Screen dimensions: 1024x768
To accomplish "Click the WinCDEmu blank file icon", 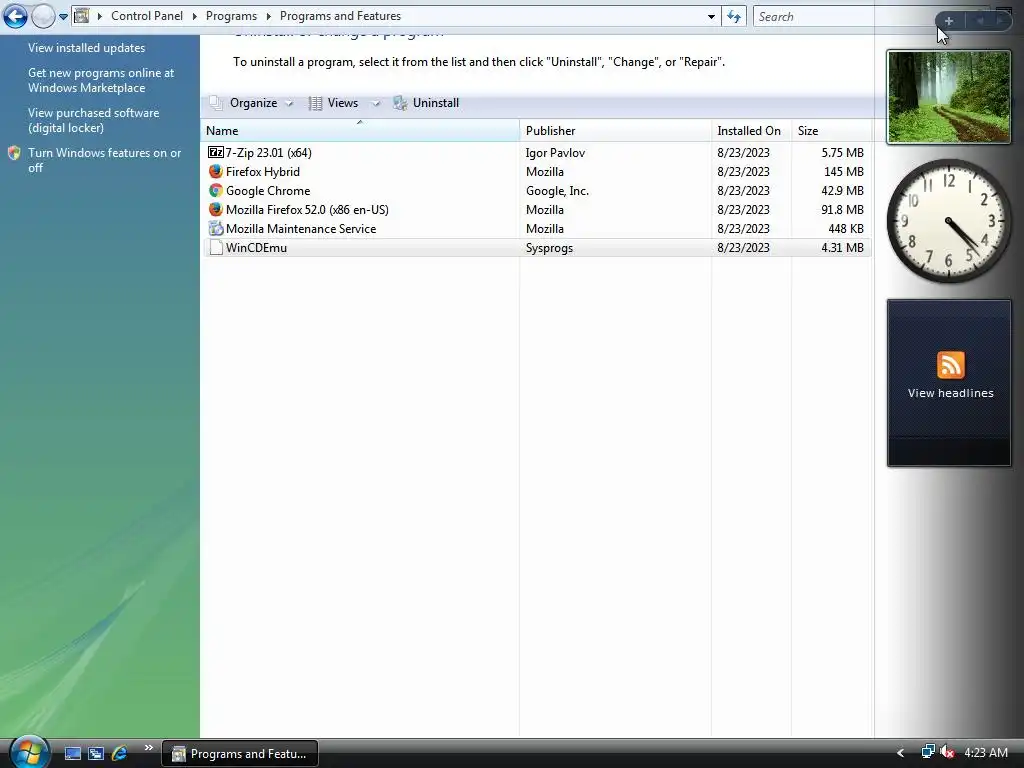I will pos(216,248).
